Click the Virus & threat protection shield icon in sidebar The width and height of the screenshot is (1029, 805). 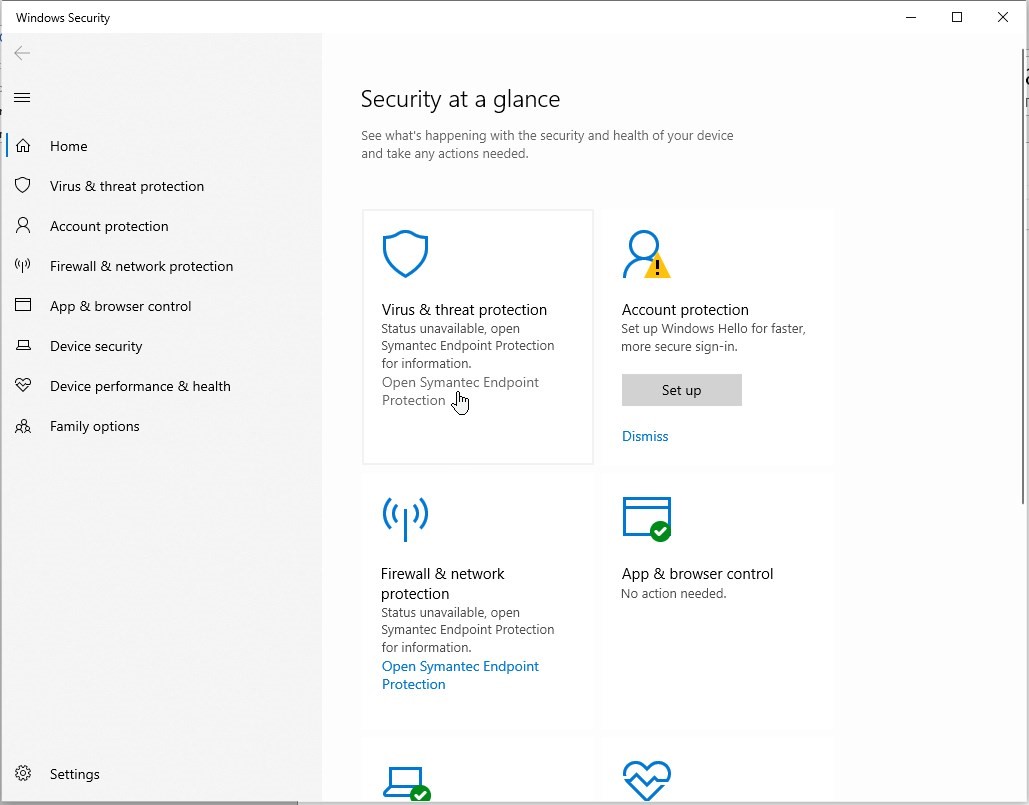click(x=23, y=186)
